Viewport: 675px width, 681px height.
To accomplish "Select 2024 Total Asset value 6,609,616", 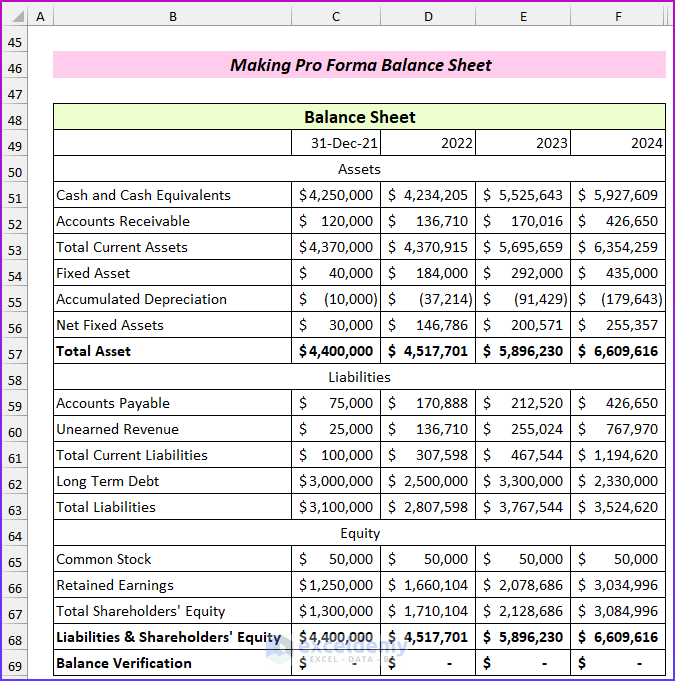I will 618,351.
